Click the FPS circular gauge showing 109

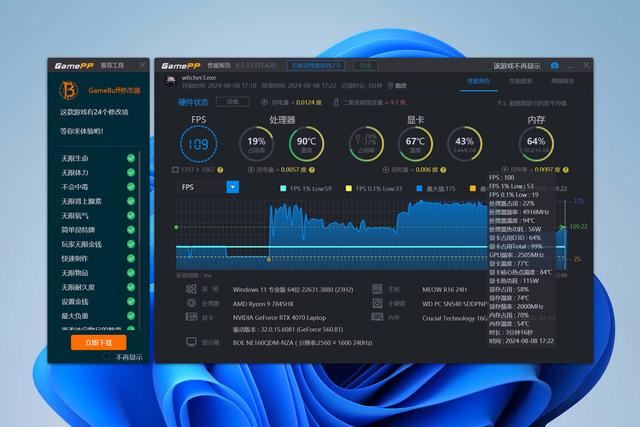point(199,144)
